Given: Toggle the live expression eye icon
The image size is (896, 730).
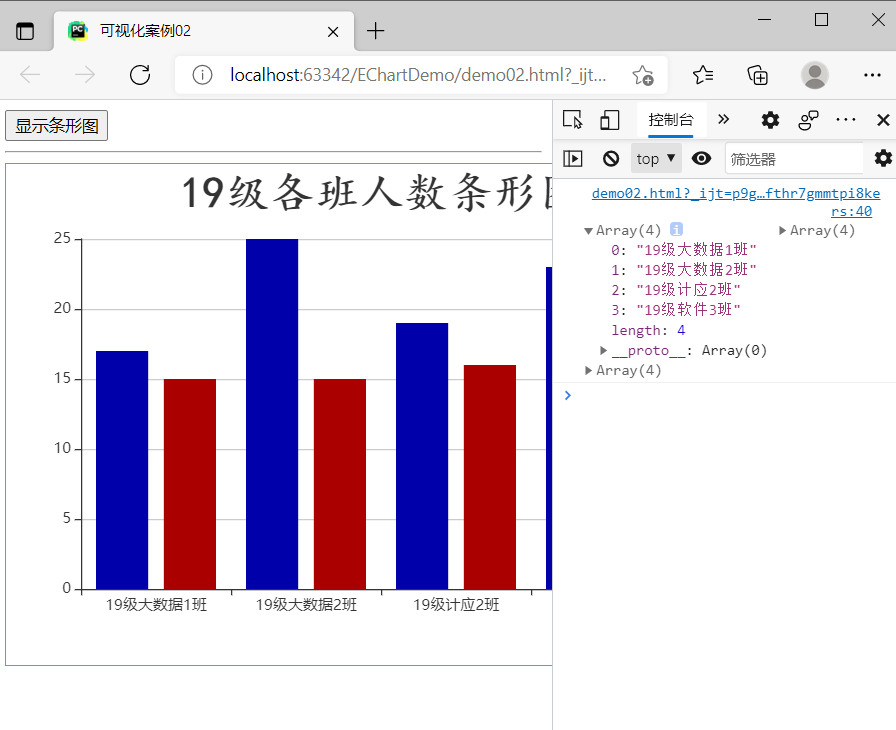Looking at the screenshot, I should tap(701, 158).
